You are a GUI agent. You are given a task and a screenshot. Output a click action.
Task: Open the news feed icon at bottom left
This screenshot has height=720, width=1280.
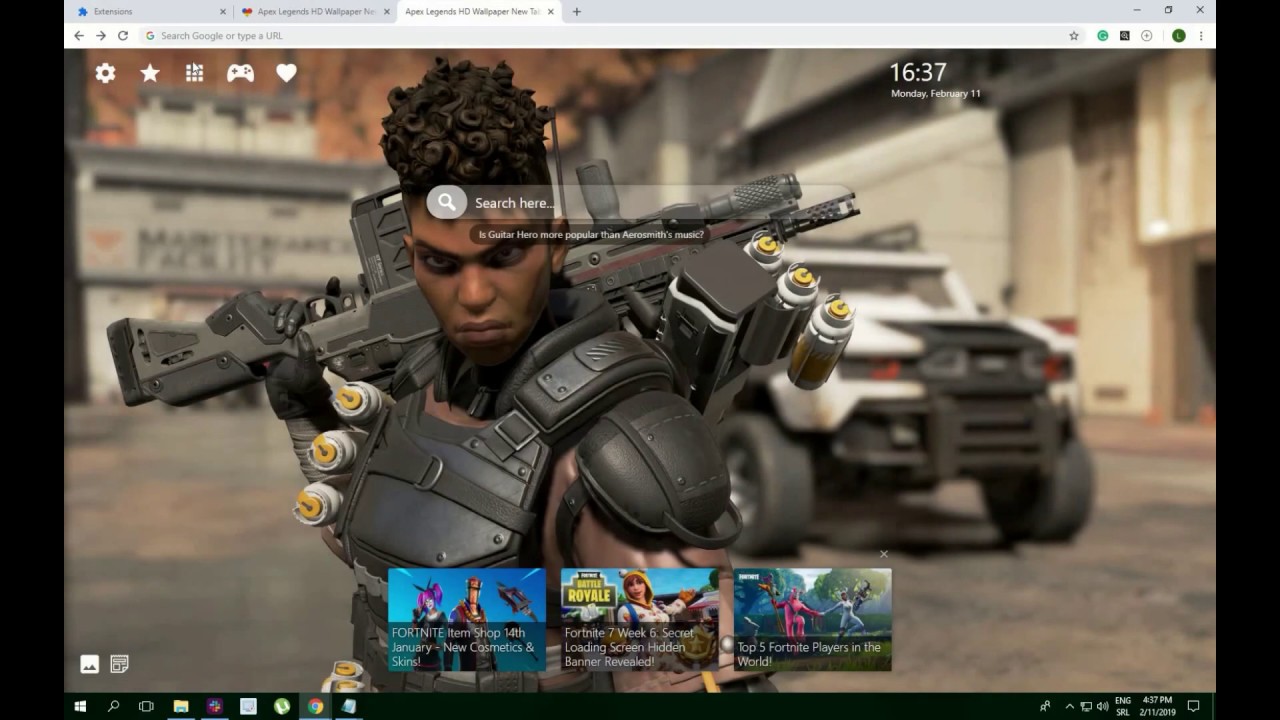click(119, 664)
